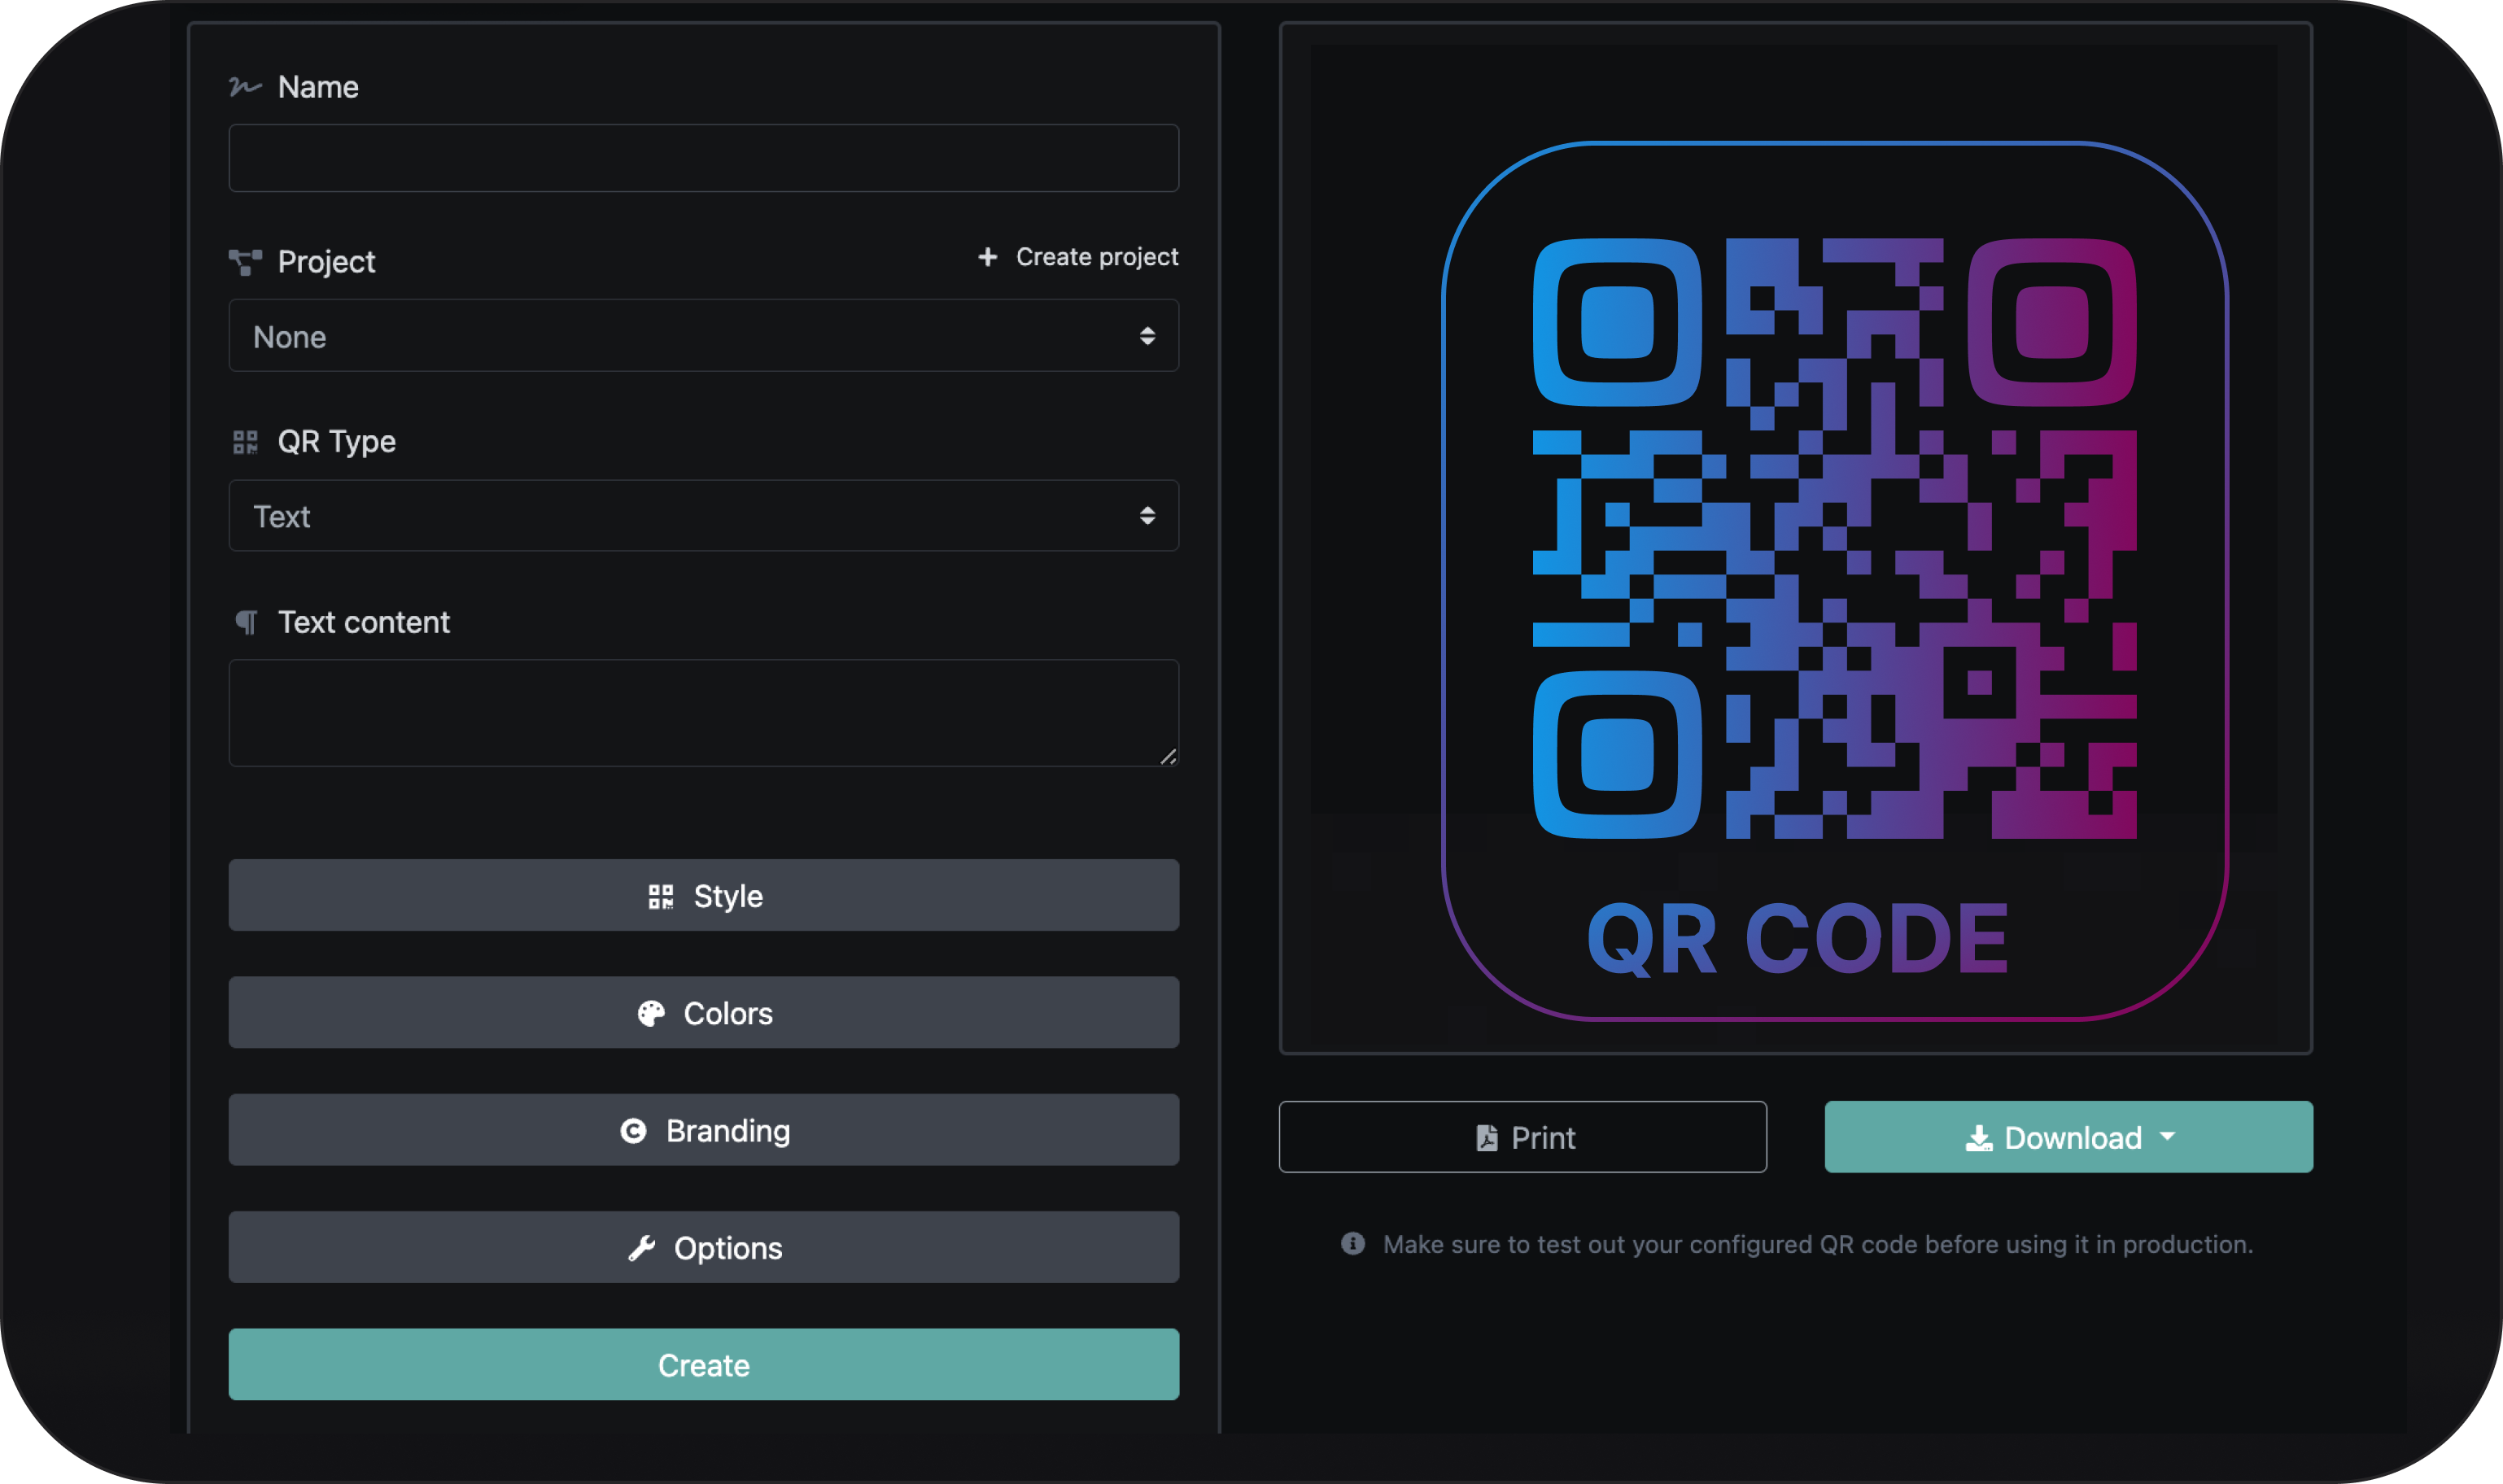The height and width of the screenshot is (1484, 2503).
Task: Focus the Name input field
Action: point(703,158)
